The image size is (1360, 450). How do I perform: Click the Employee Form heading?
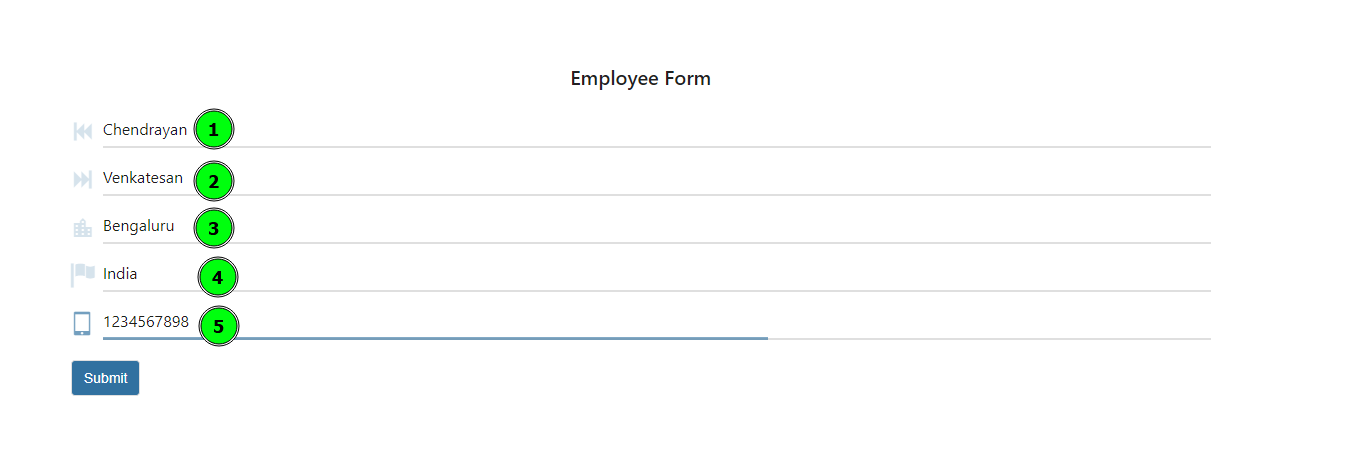pyautogui.click(x=640, y=78)
